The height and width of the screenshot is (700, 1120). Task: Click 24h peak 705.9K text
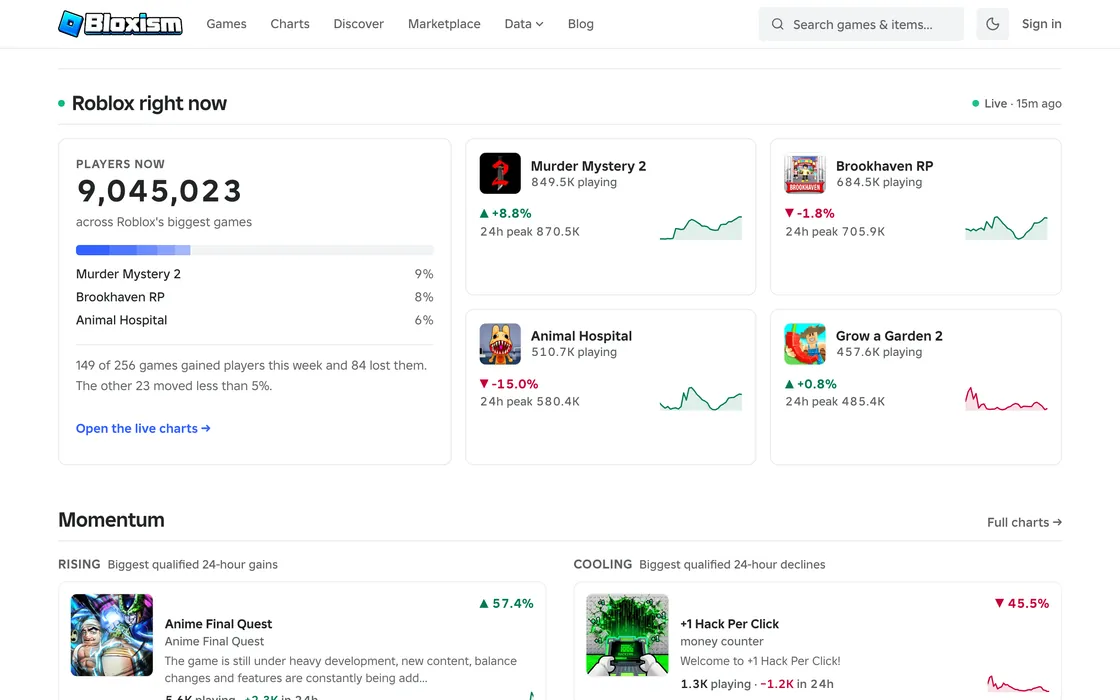[x=835, y=231]
